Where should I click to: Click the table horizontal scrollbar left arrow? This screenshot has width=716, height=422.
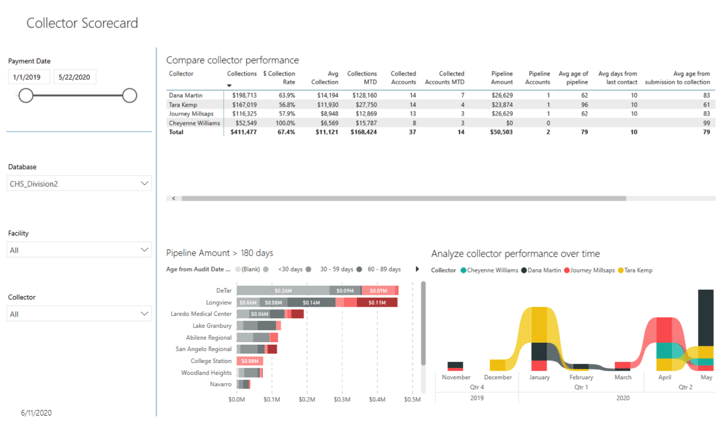(174, 198)
